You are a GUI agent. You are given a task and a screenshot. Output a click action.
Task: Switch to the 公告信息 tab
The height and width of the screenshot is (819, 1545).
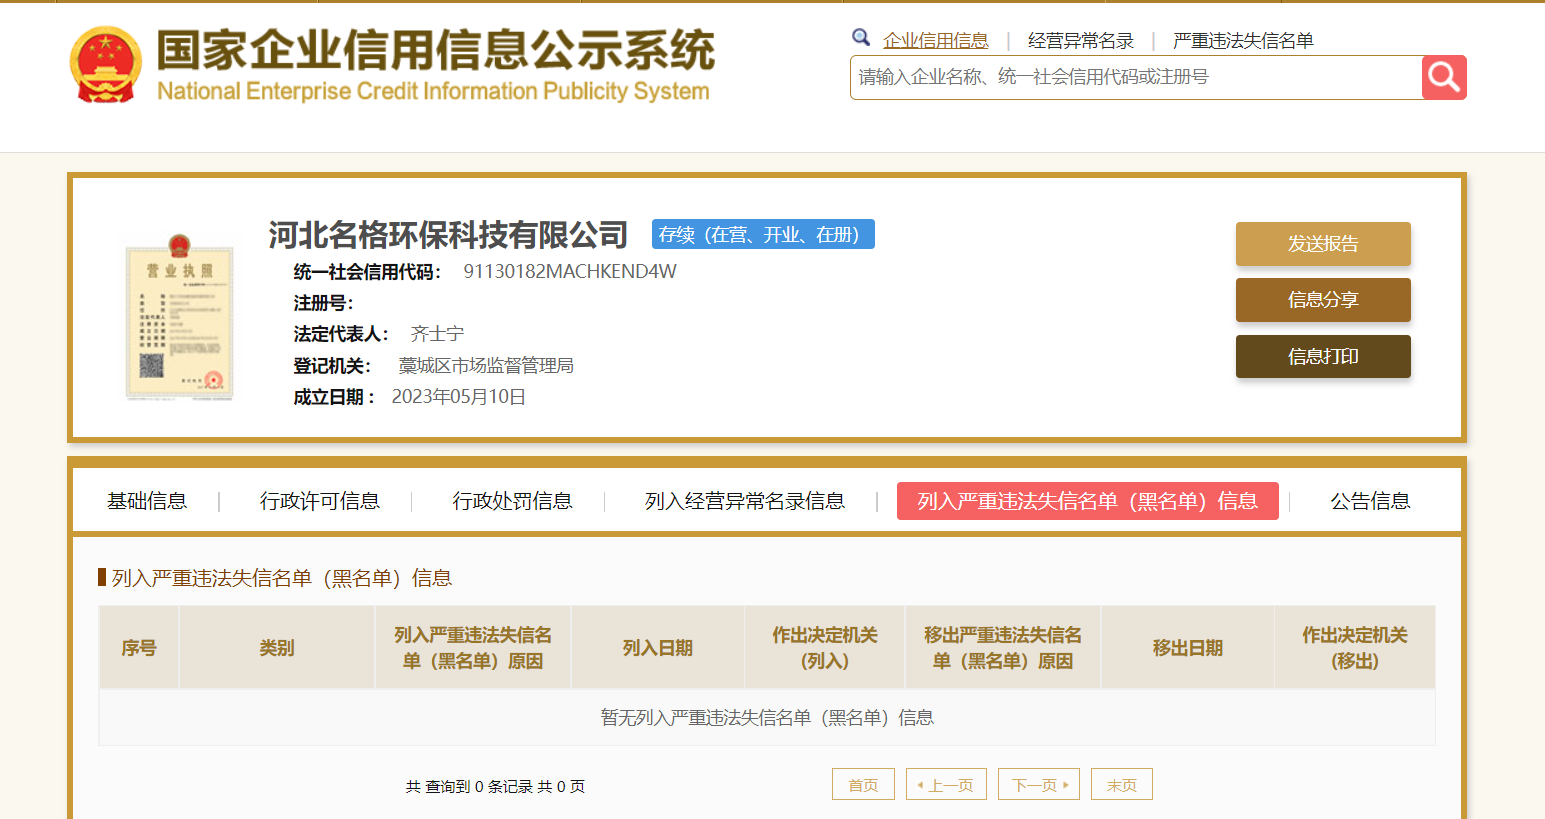tap(1370, 501)
